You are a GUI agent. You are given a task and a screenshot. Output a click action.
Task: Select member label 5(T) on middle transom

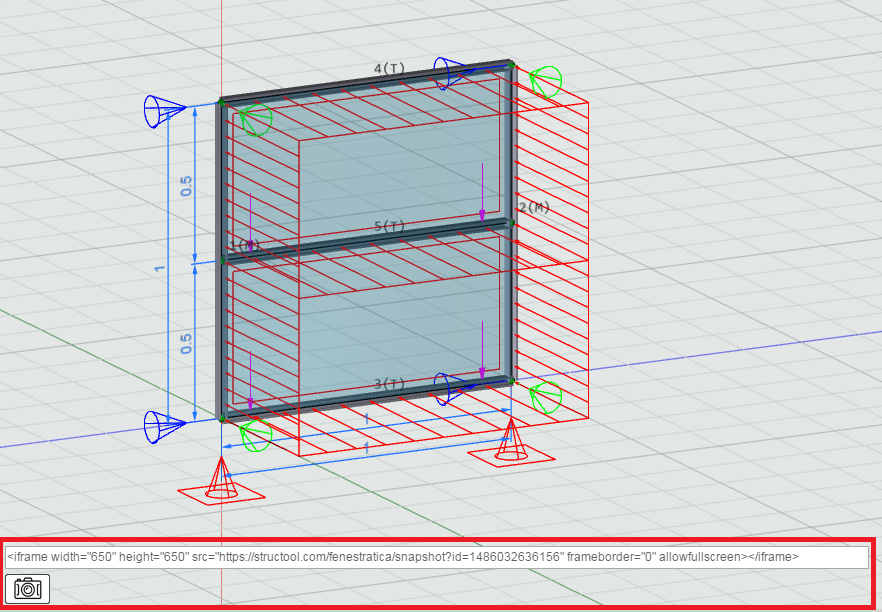pyautogui.click(x=389, y=227)
